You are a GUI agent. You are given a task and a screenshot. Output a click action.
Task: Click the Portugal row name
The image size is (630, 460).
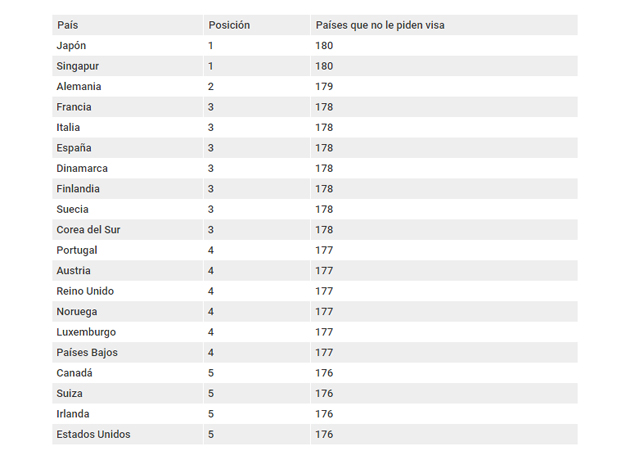coord(77,250)
